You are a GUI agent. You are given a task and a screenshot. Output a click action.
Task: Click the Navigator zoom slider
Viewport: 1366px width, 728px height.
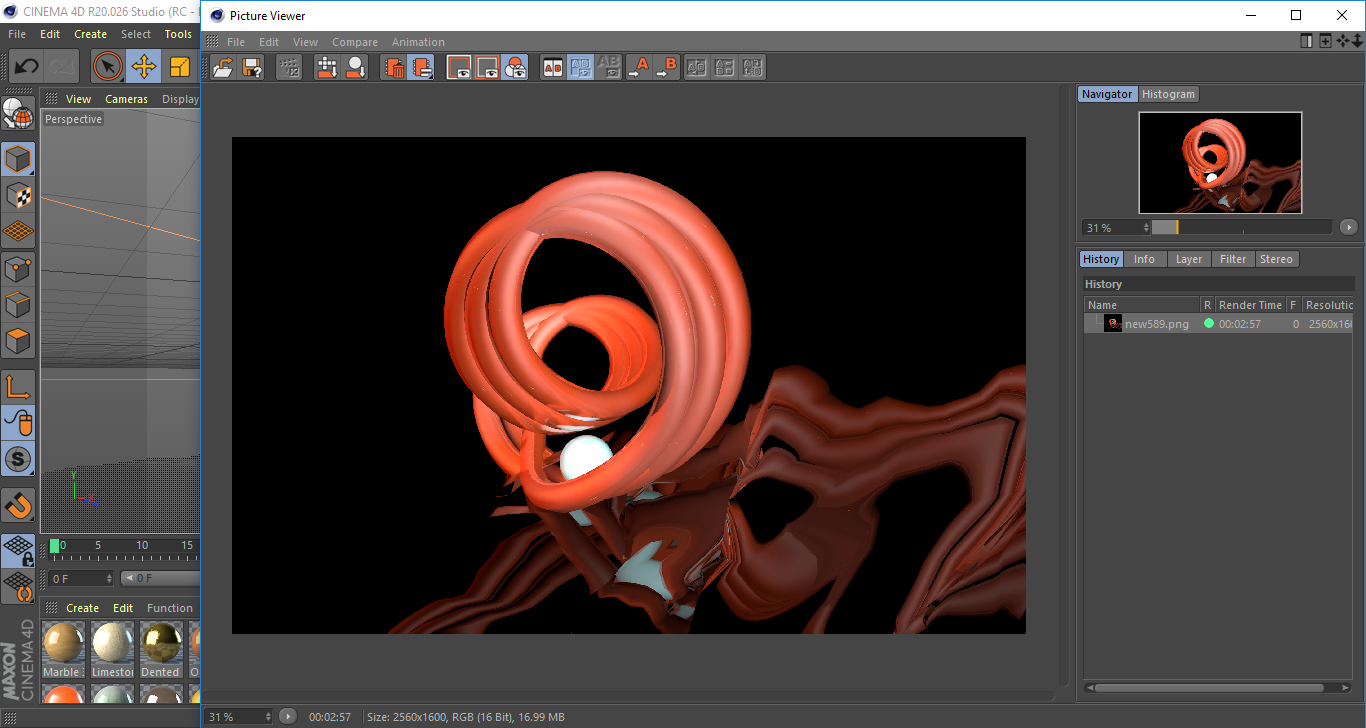coord(1242,227)
